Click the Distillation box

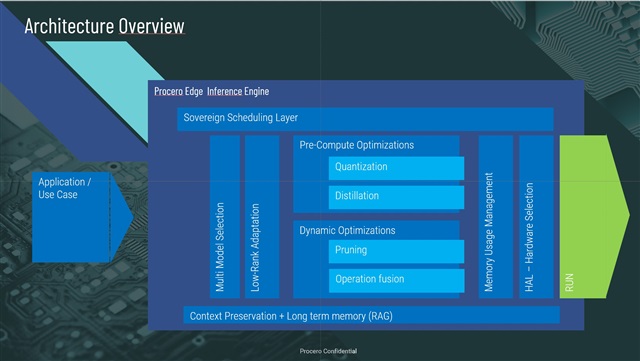[396, 197]
